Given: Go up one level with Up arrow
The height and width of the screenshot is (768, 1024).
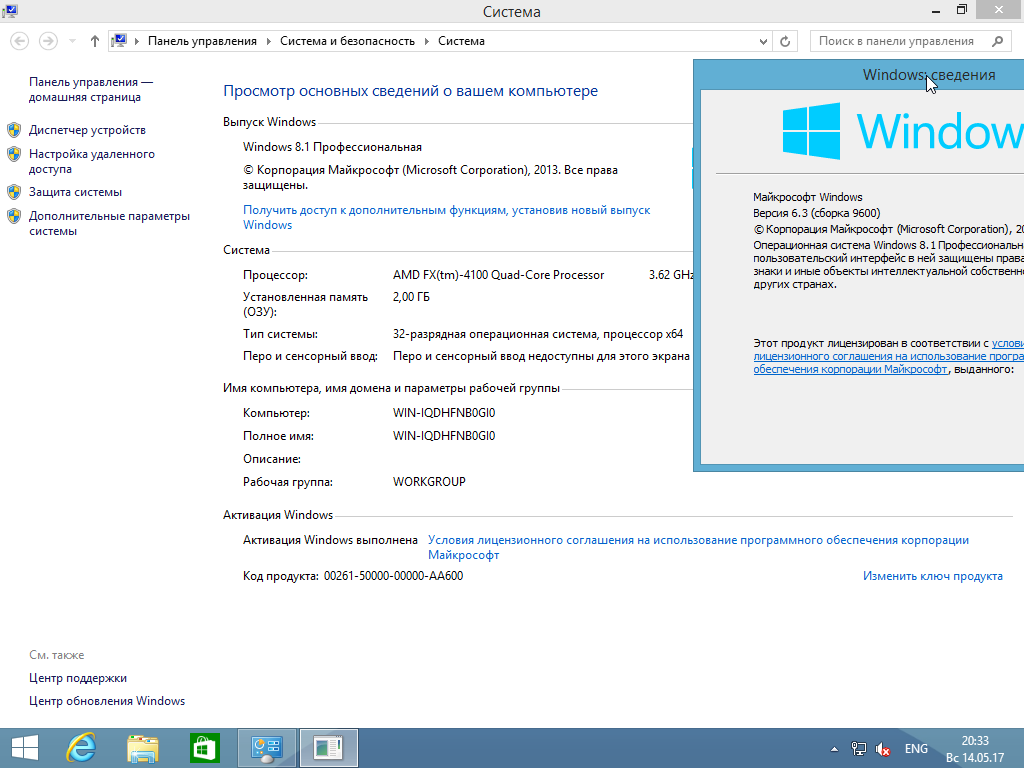Looking at the screenshot, I should (95, 41).
